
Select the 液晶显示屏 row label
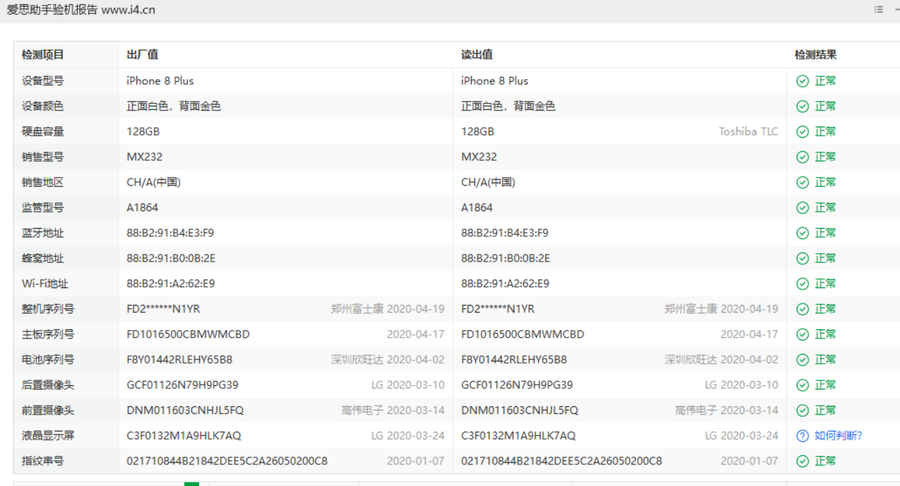click(x=48, y=436)
